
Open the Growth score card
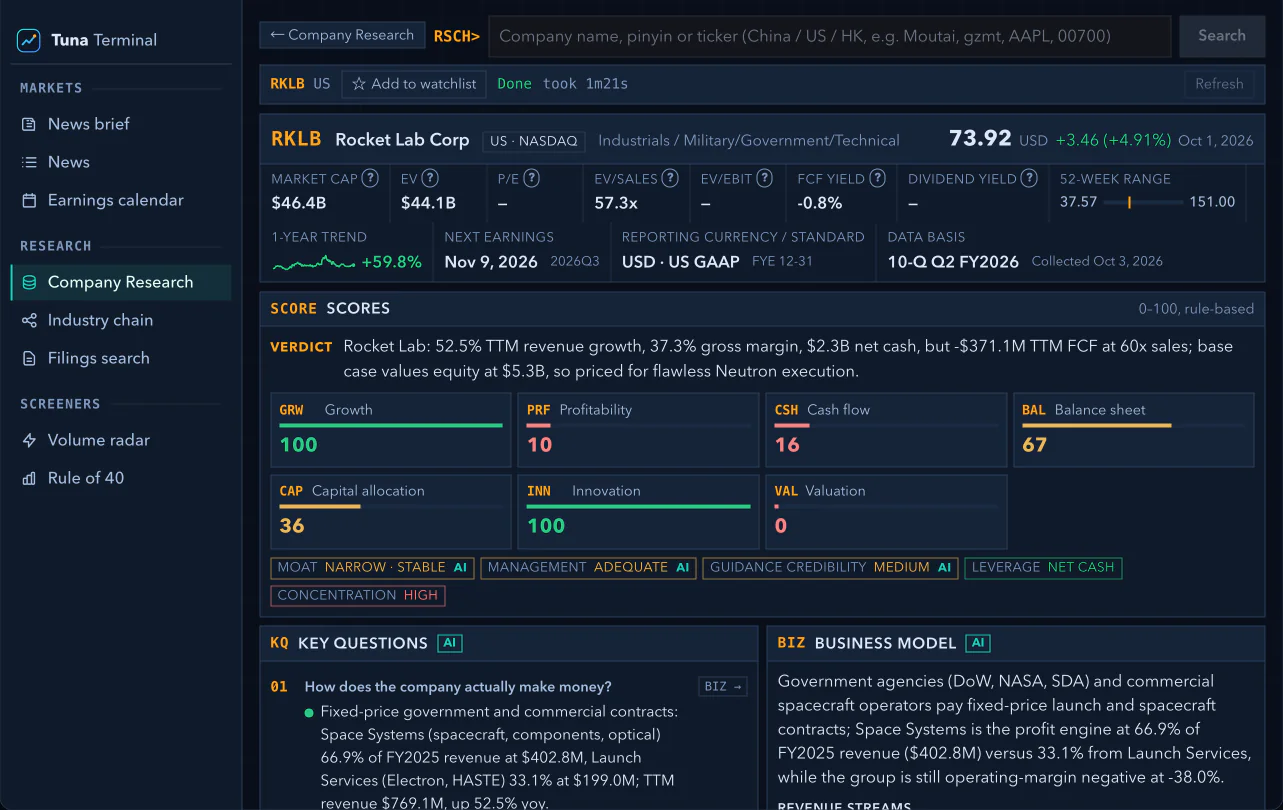391,430
